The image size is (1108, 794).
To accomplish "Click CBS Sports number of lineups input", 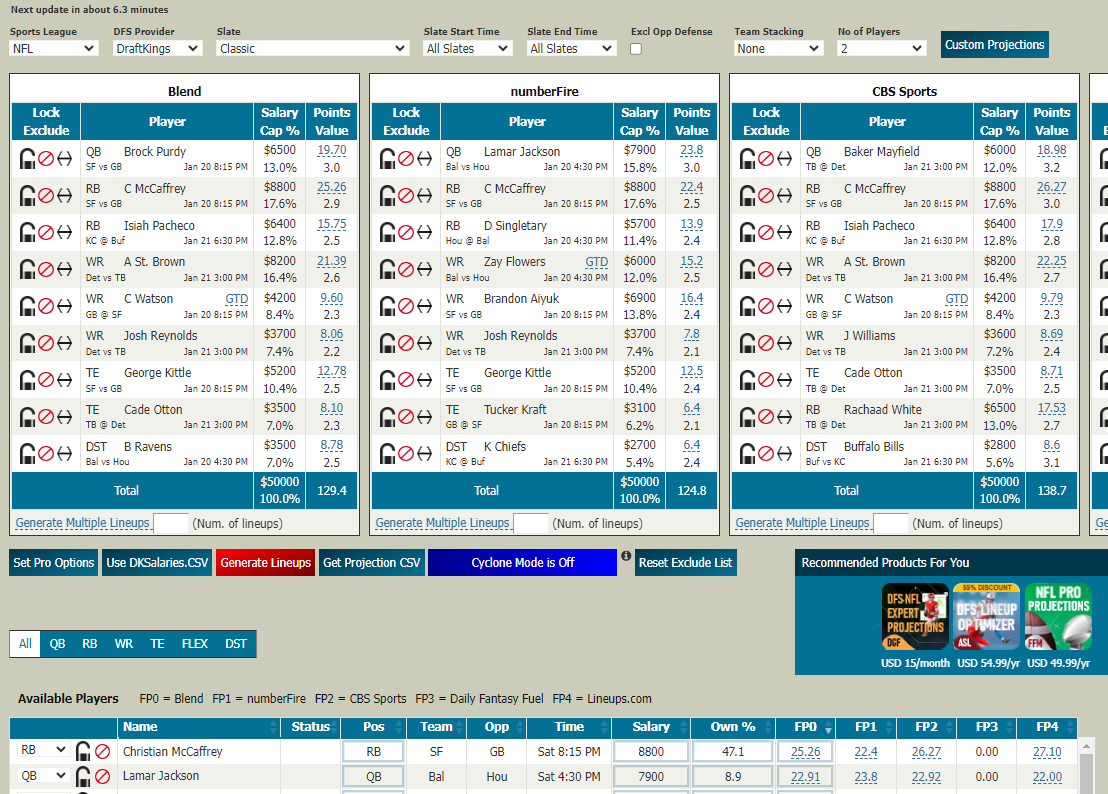I will [890, 523].
